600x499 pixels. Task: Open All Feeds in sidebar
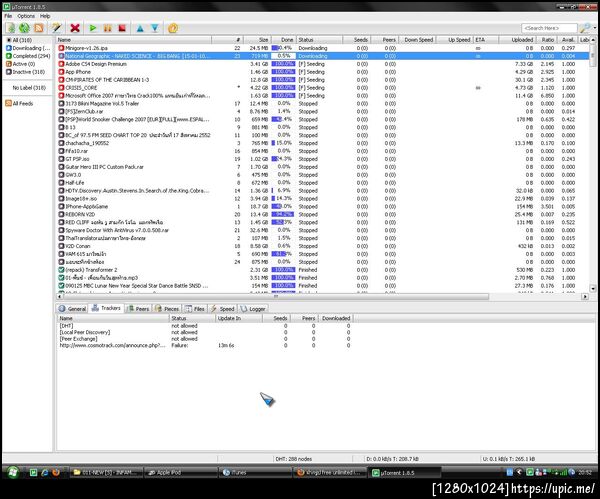coord(20,103)
